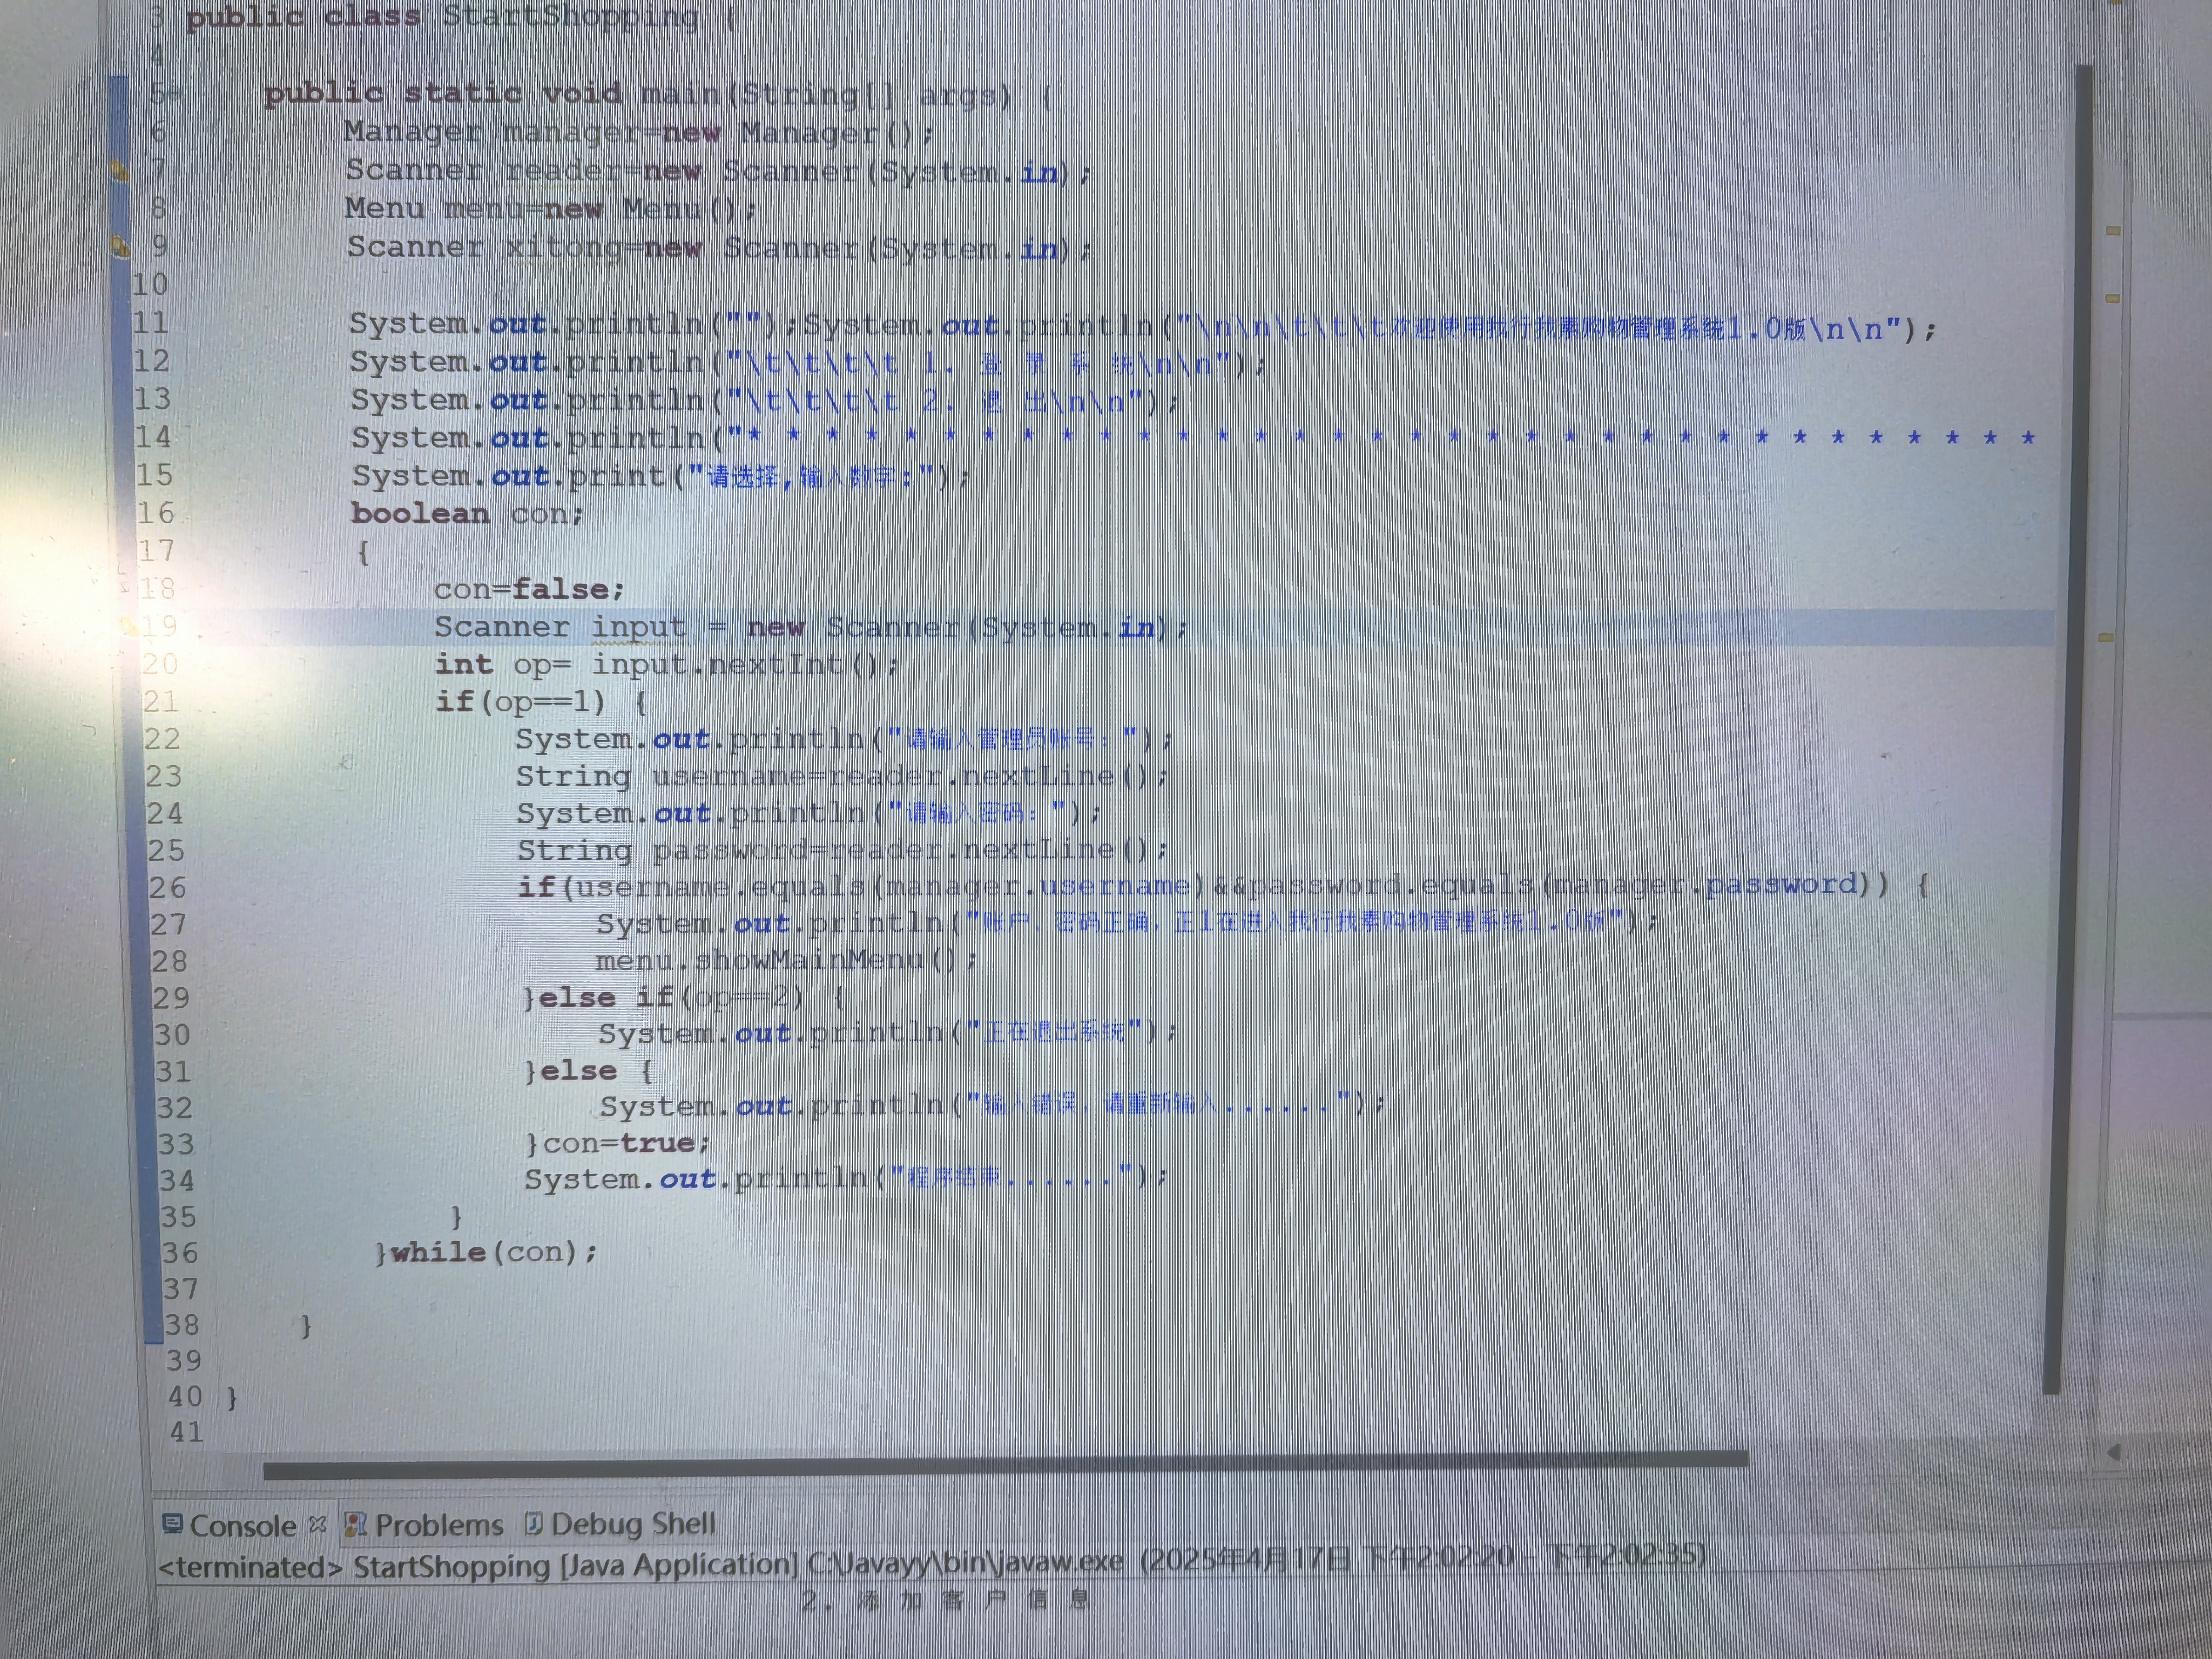Viewport: 2212px width, 1659px height.
Task: Click warning marker icon on line 7
Action: pyautogui.click(x=120, y=171)
